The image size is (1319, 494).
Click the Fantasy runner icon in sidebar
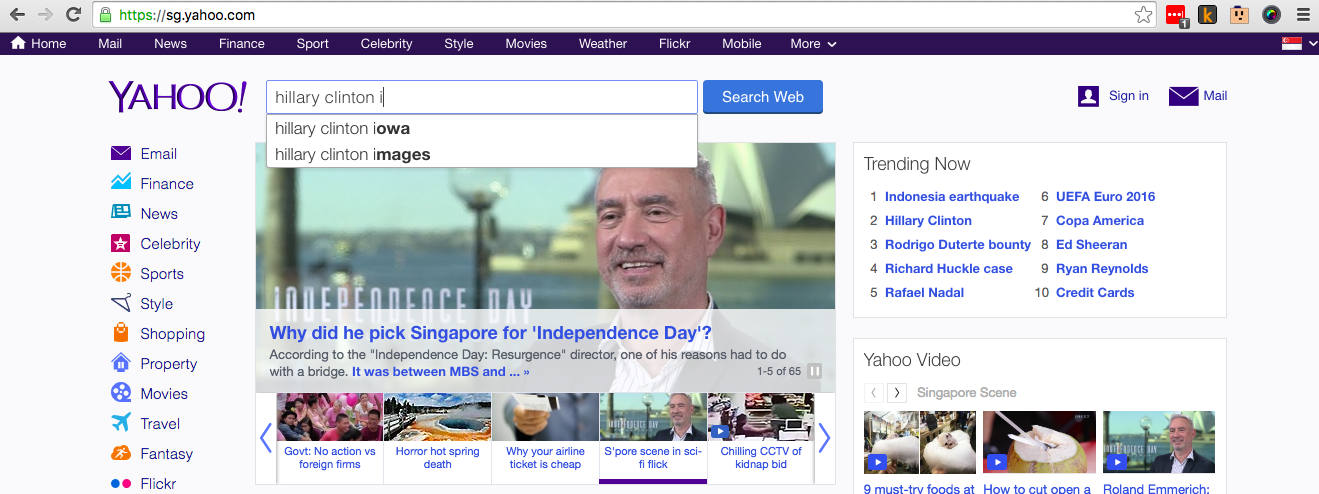click(x=121, y=453)
